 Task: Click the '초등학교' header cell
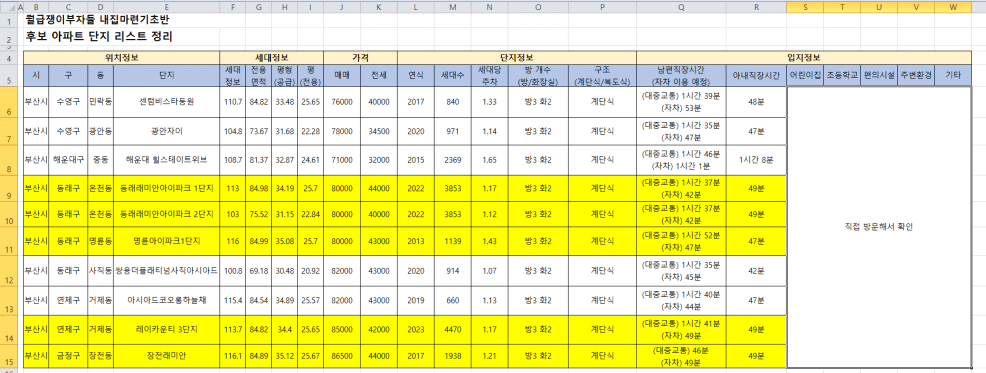coord(843,75)
